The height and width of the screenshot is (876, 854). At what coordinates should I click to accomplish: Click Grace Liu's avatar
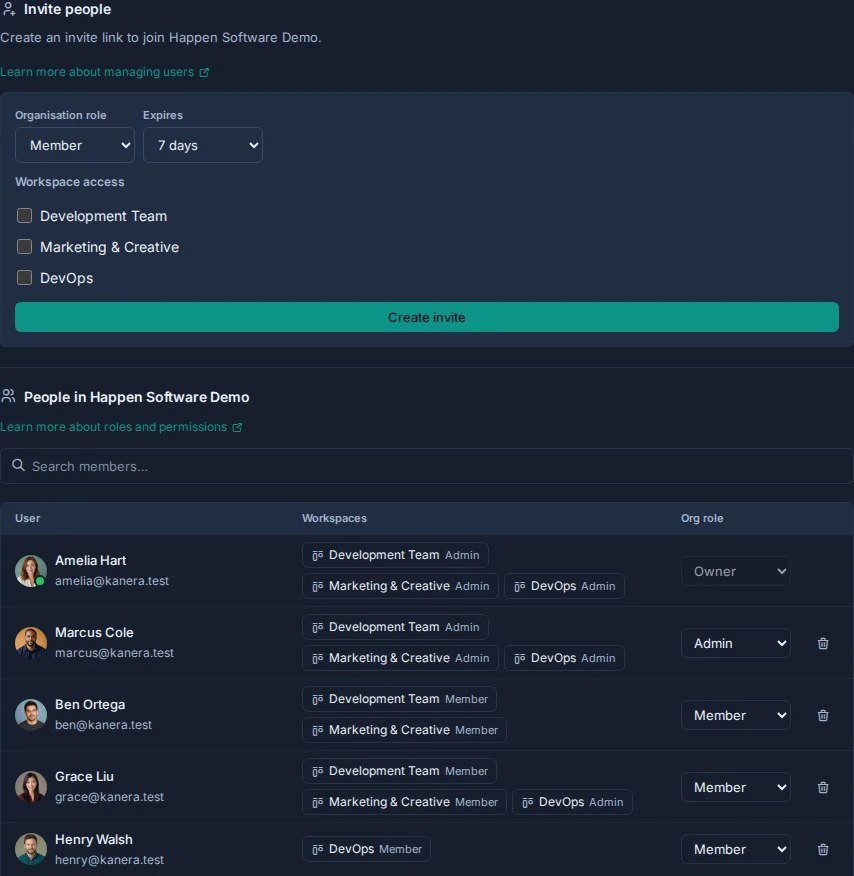31,787
